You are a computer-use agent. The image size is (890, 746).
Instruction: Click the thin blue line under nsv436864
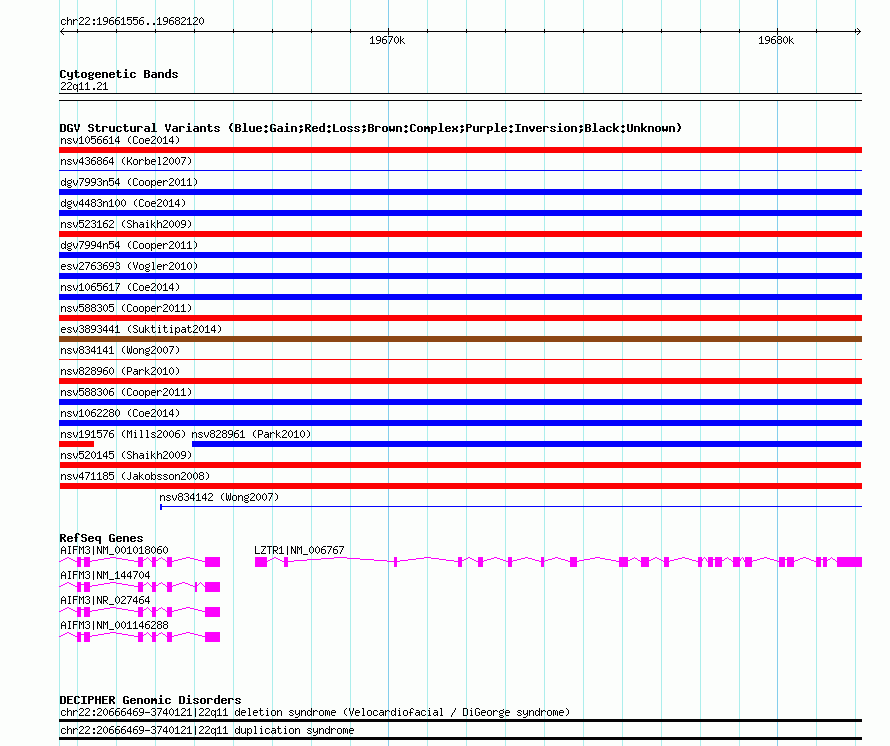460,170
